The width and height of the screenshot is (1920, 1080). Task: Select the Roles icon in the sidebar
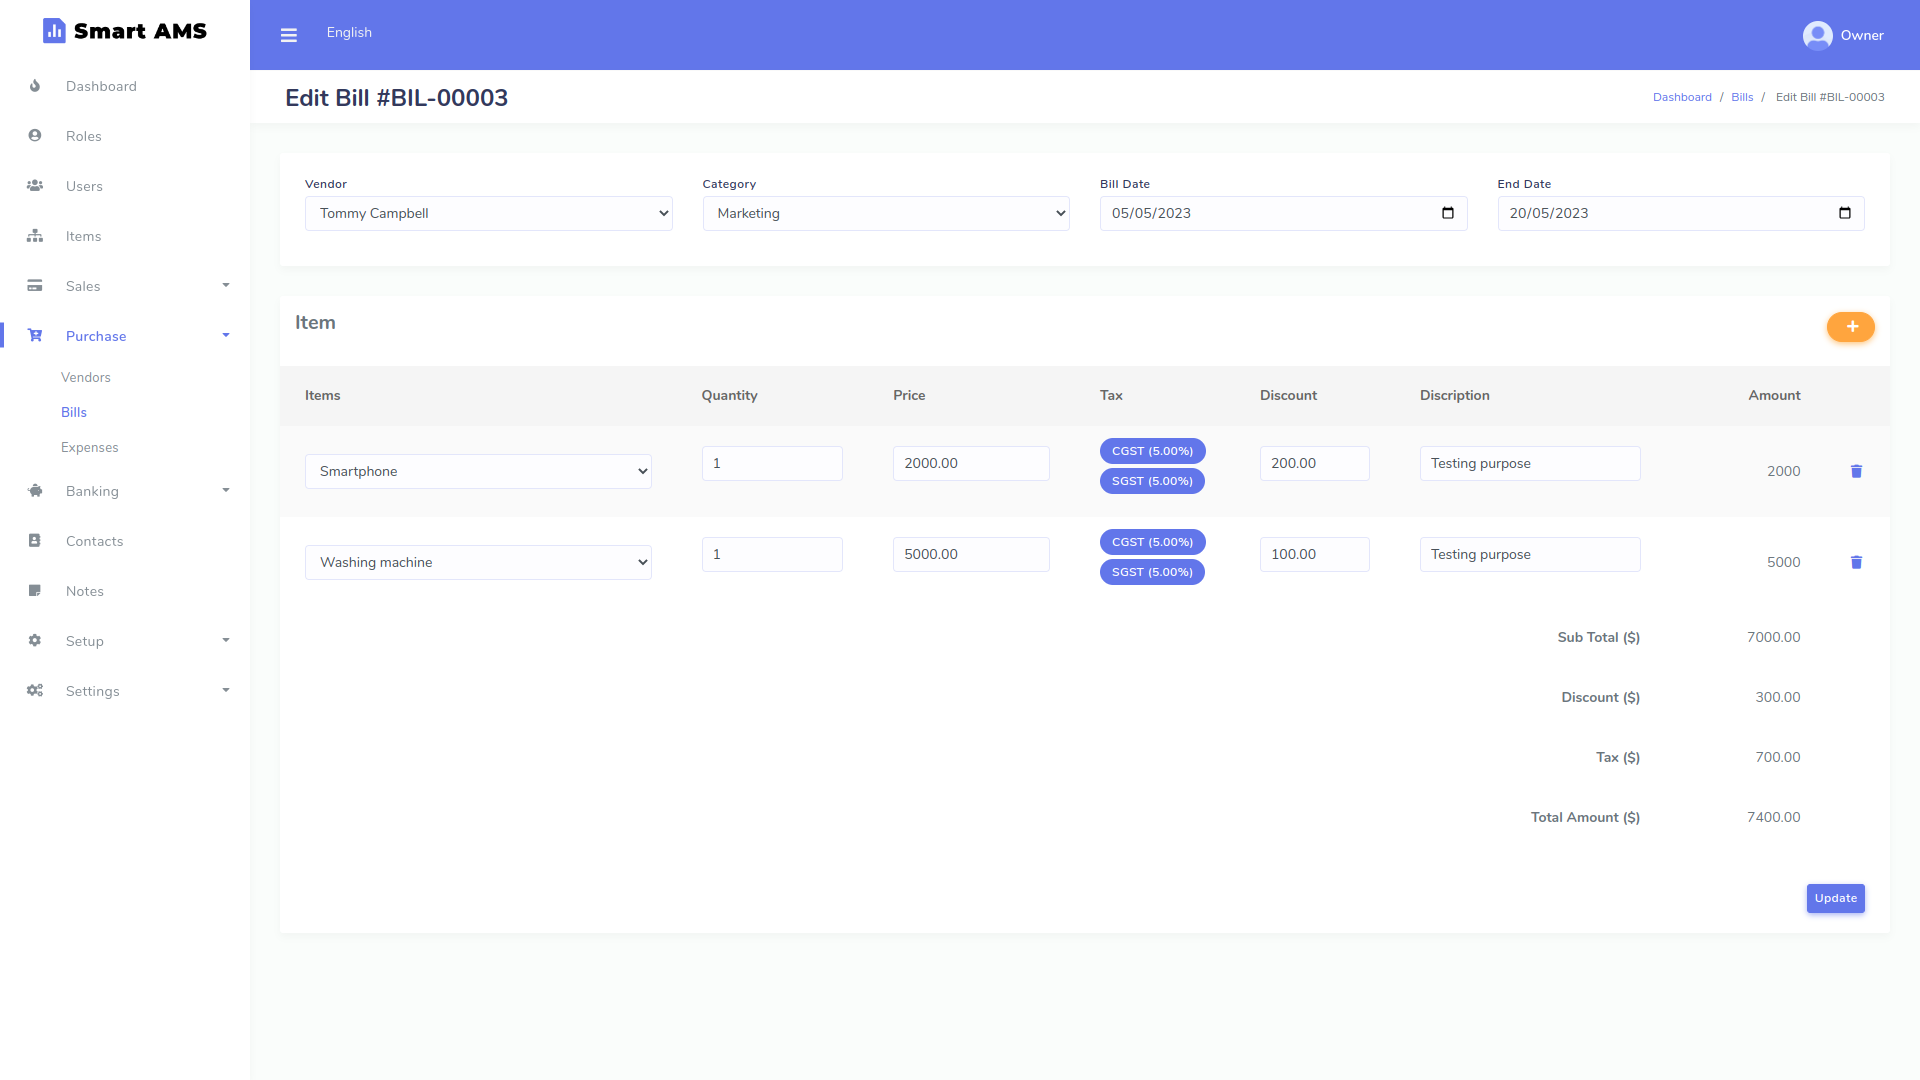pyautogui.click(x=35, y=135)
